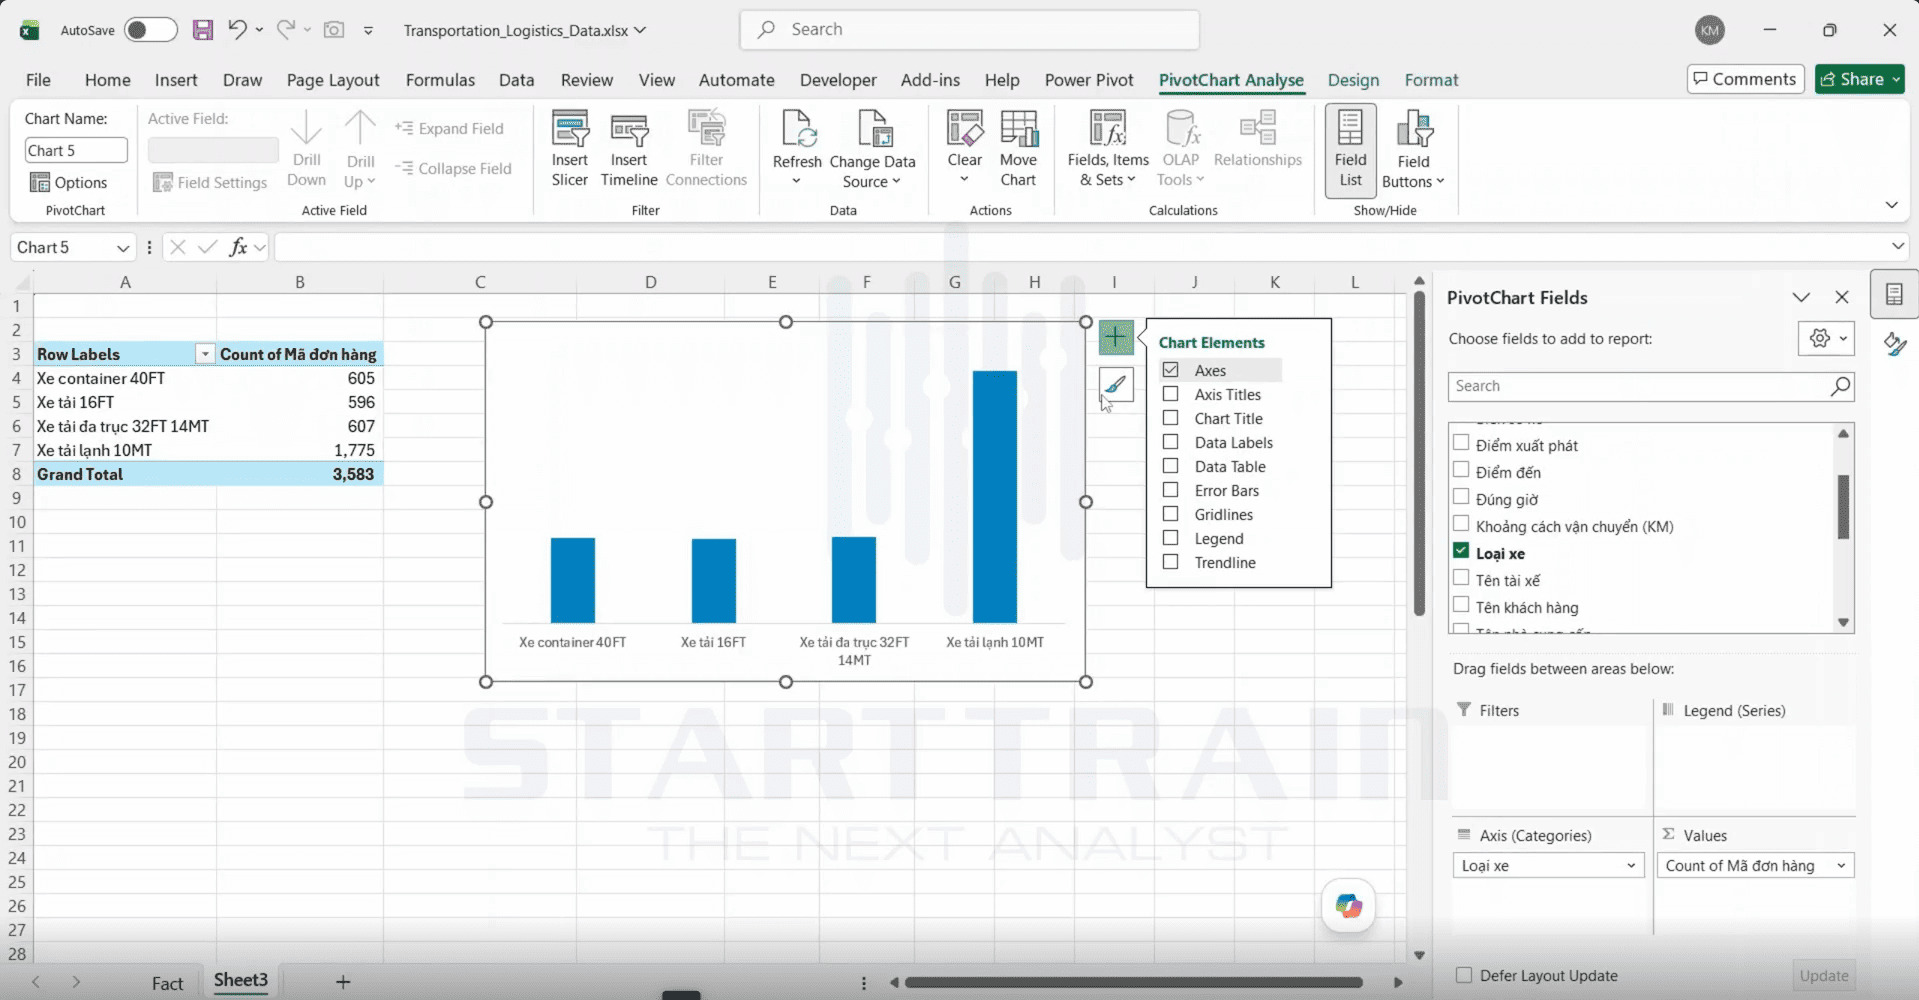Open the Power Pivot tab

tap(1089, 80)
